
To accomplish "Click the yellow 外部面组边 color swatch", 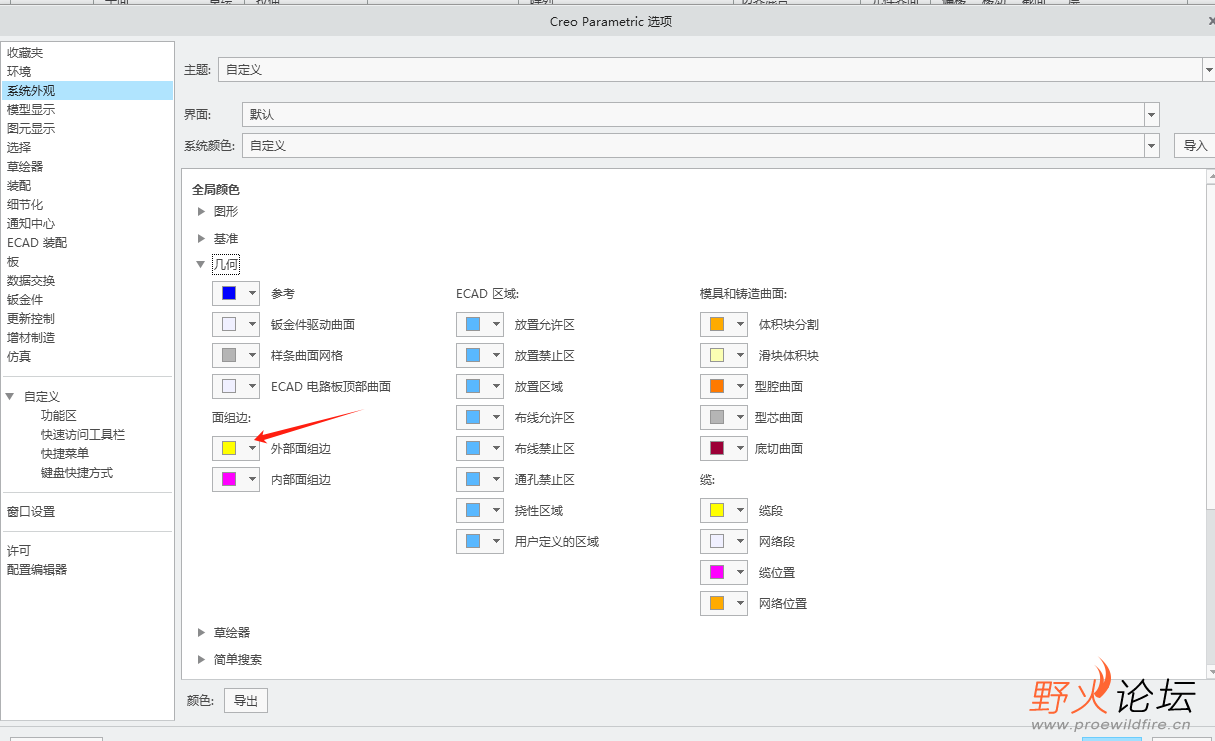I will coord(236,448).
